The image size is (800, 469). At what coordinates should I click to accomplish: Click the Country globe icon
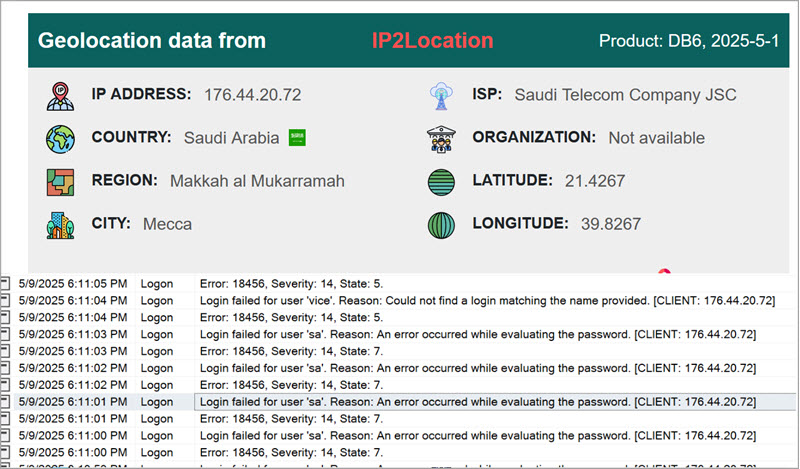(x=60, y=138)
